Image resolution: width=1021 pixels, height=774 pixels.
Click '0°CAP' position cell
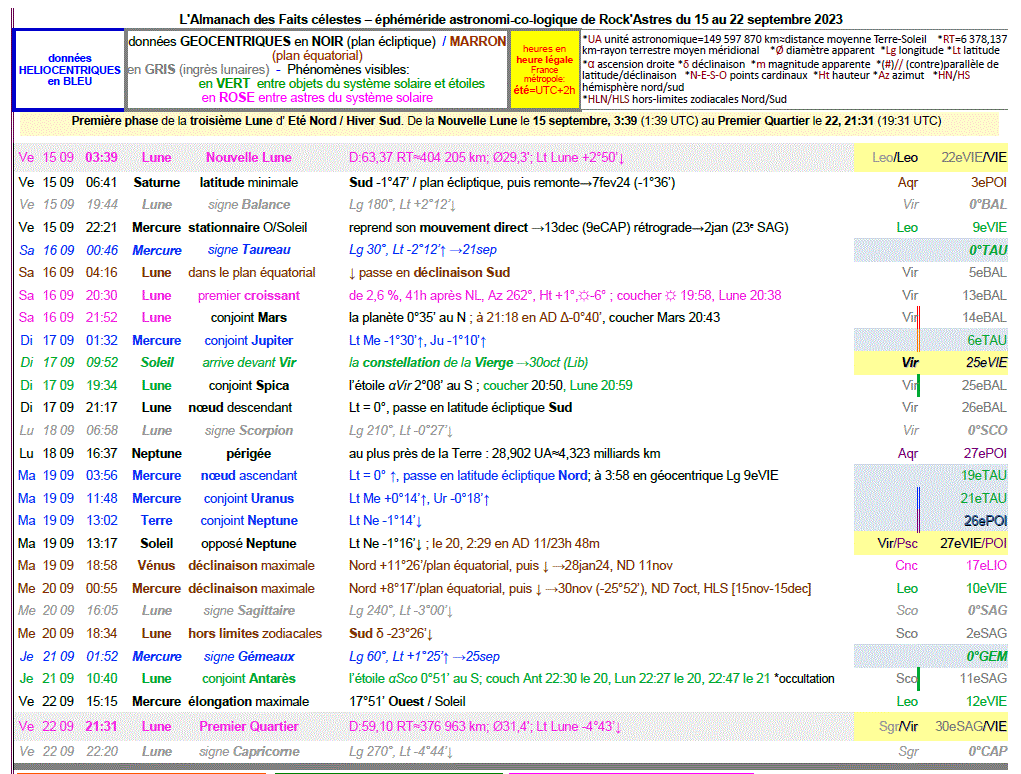(988, 751)
